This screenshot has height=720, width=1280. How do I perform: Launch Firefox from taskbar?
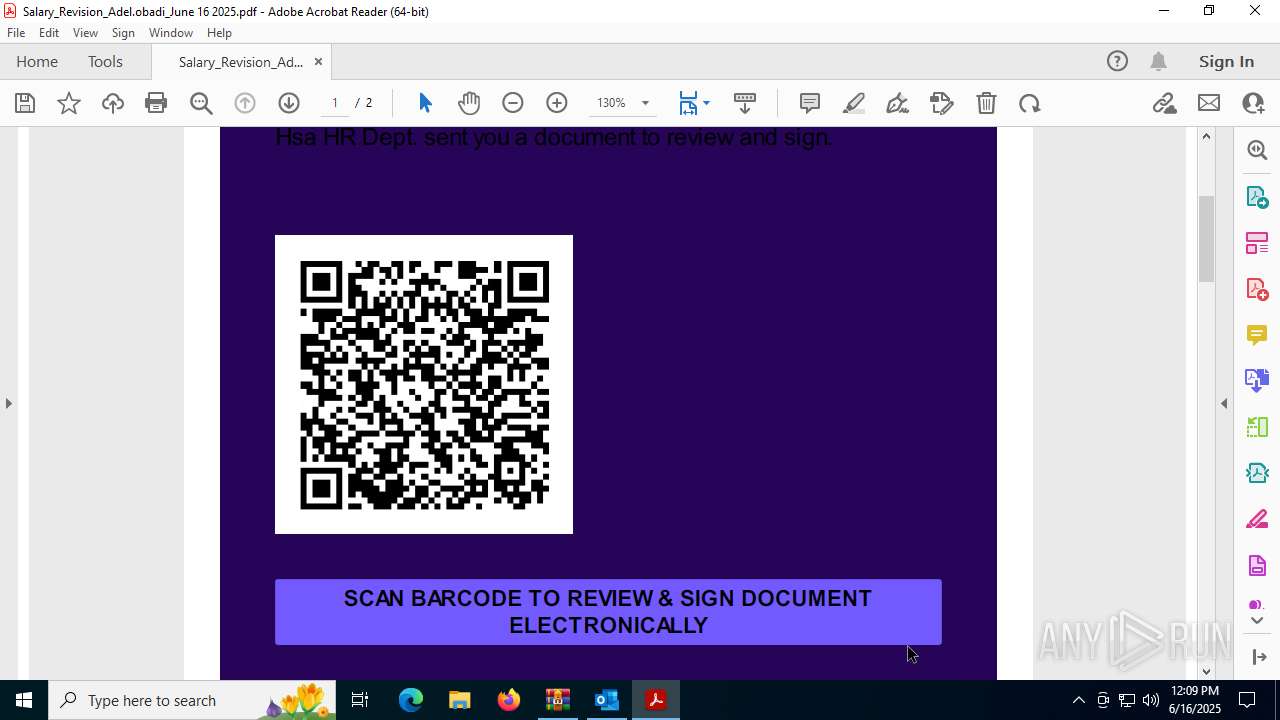(x=509, y=700)
